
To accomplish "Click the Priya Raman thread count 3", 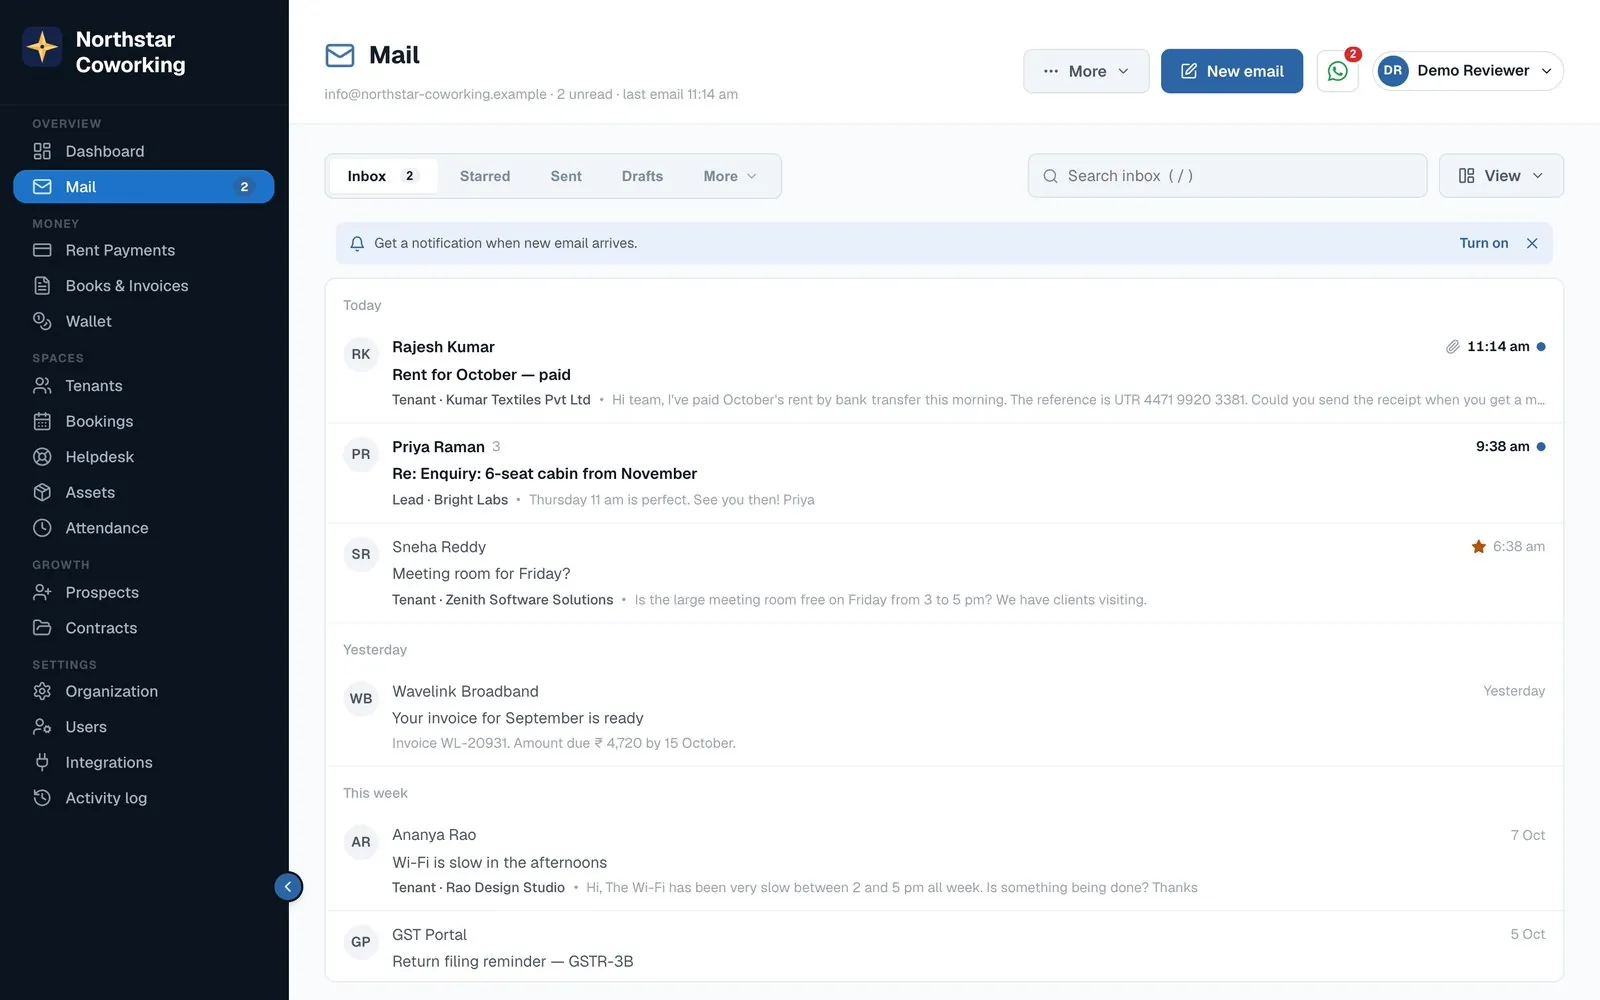I will (x=496, y=447).
